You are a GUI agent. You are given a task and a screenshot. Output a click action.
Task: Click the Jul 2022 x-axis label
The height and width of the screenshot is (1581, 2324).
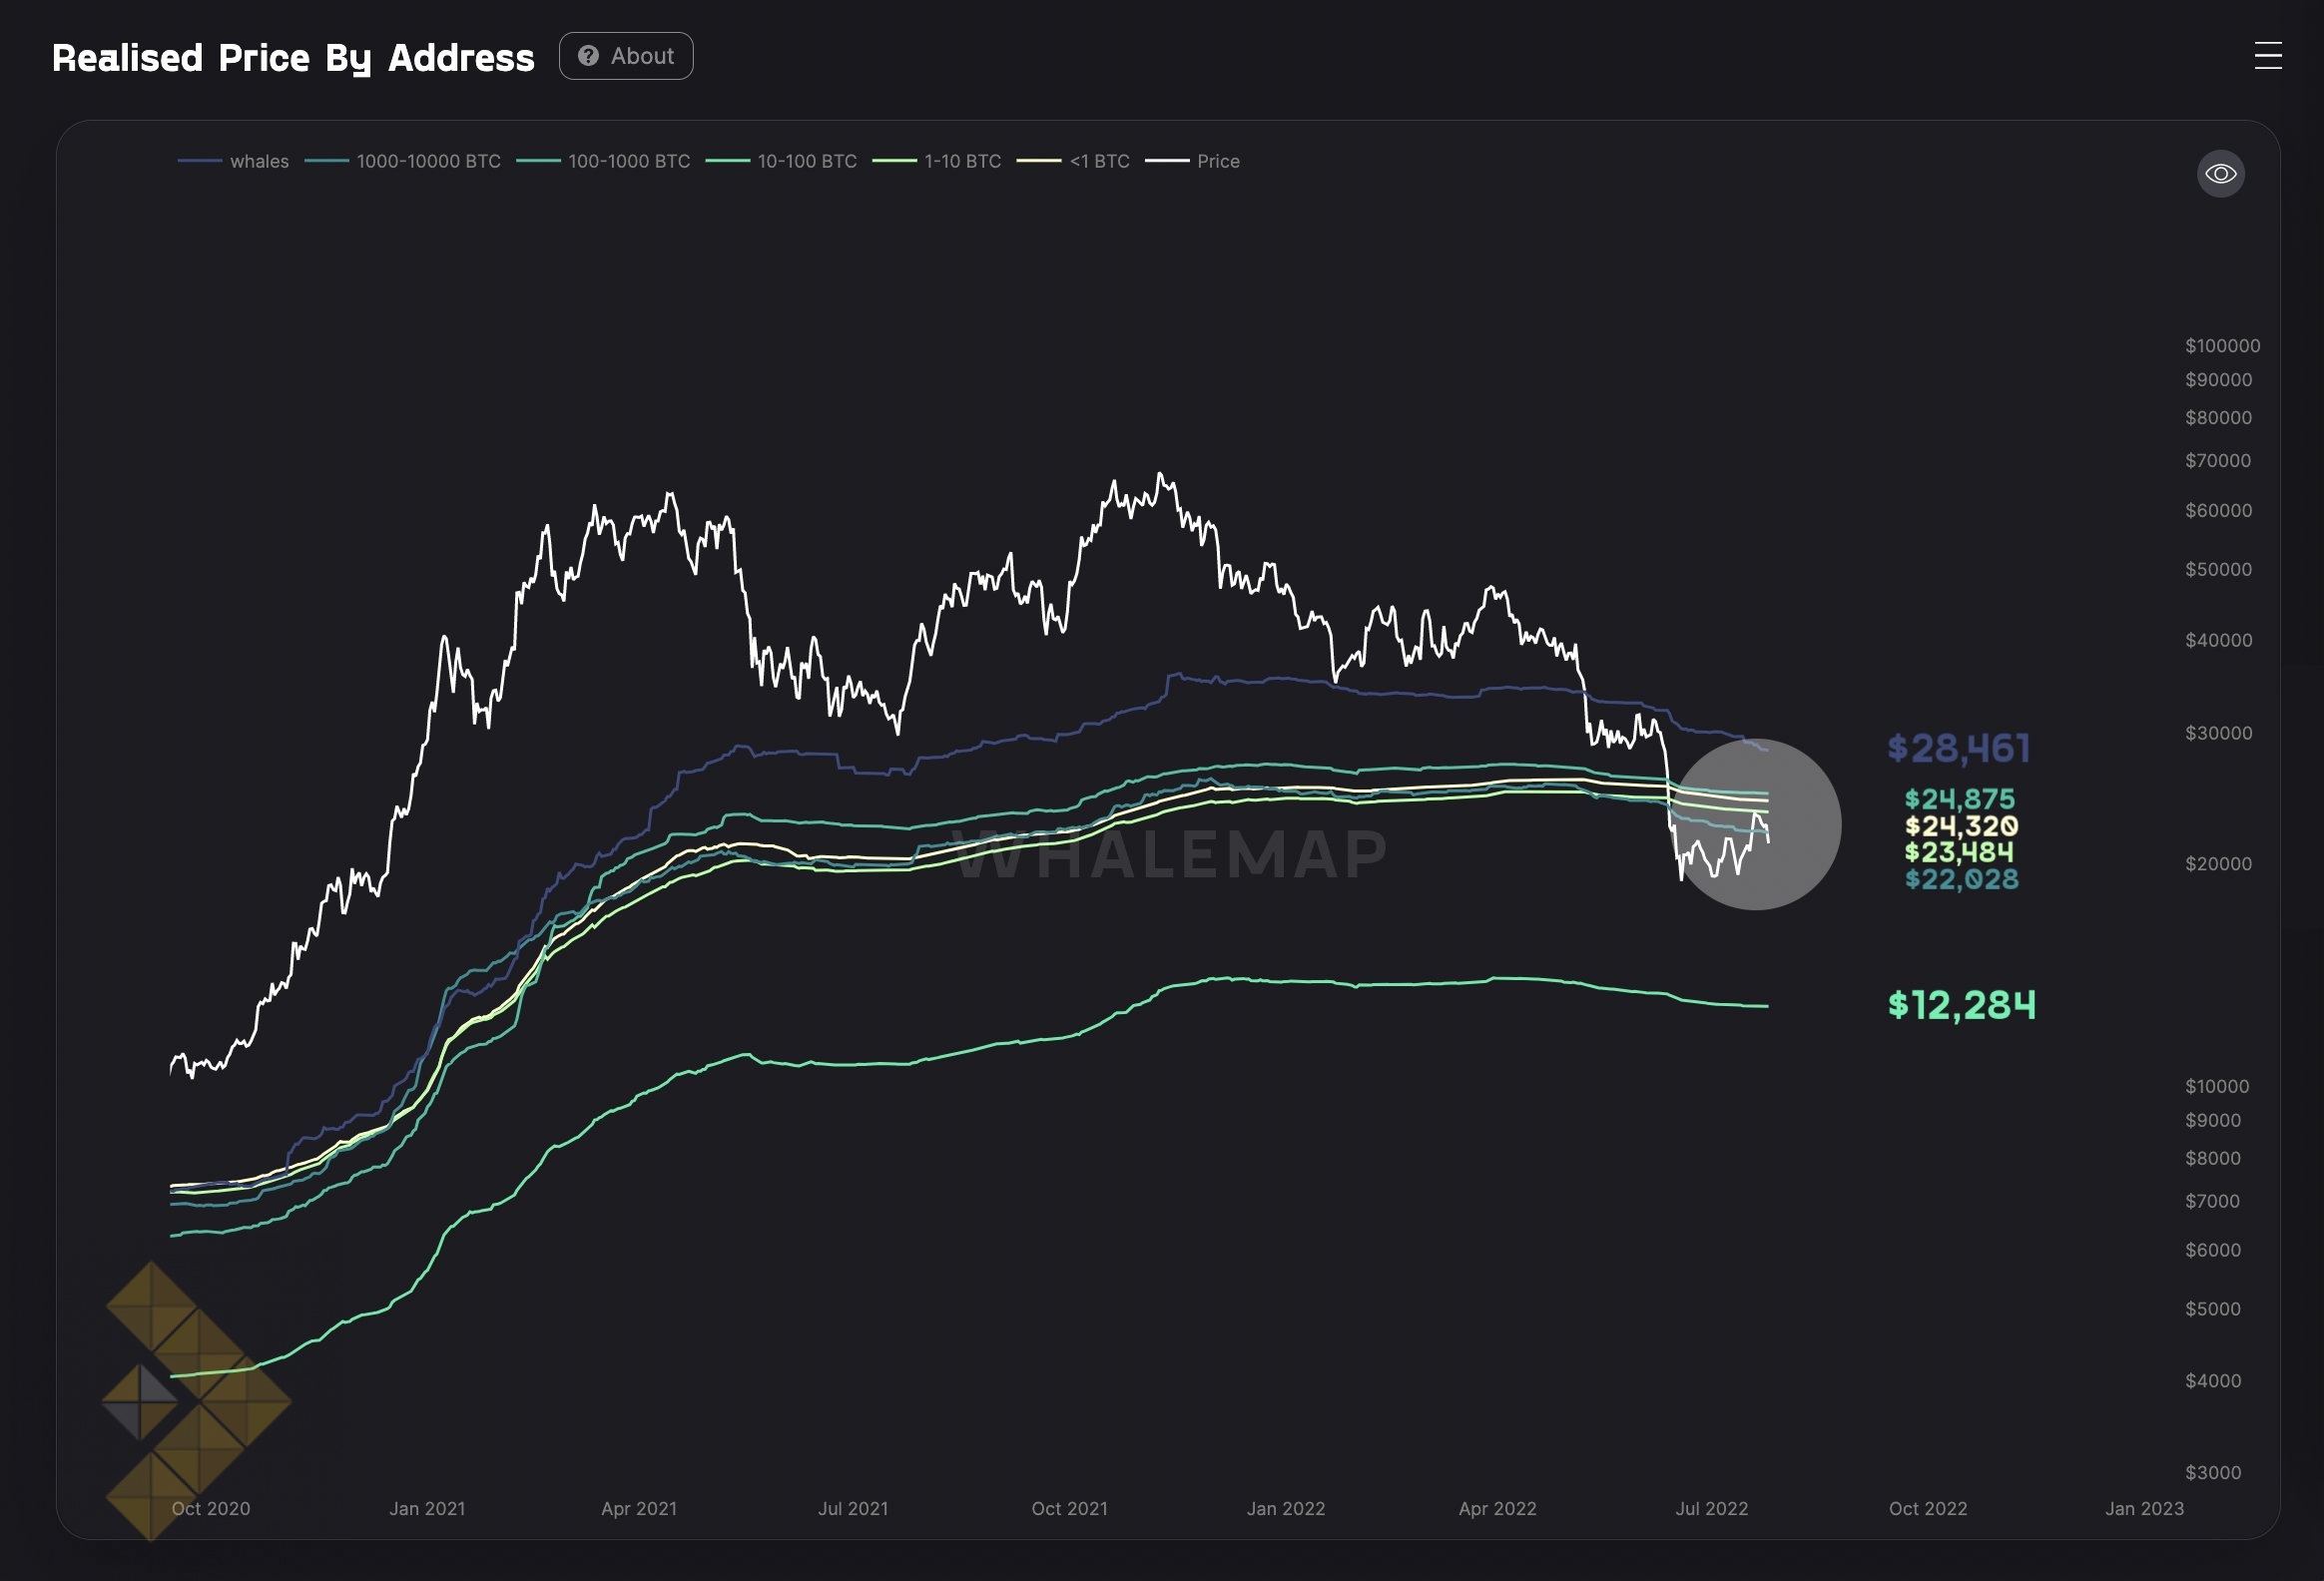(x=1711, y=1508)
